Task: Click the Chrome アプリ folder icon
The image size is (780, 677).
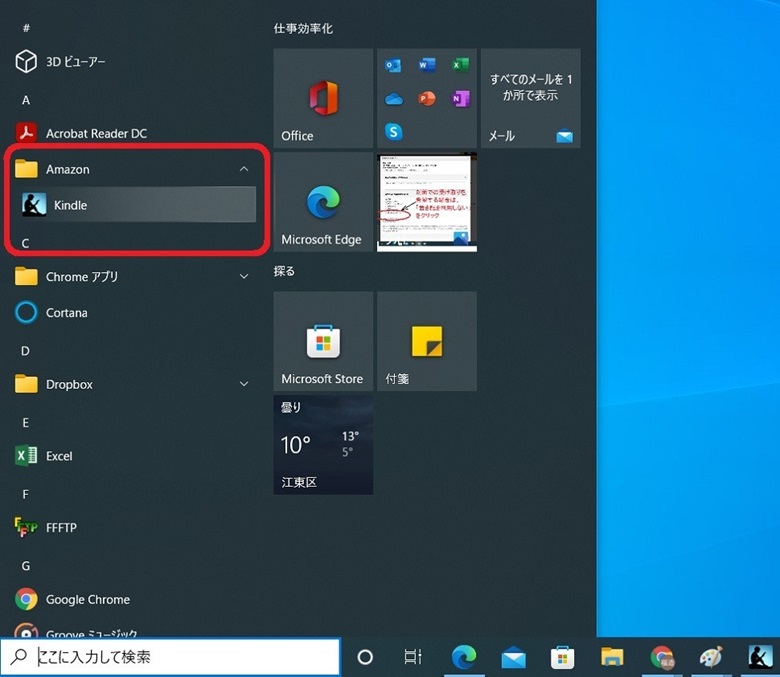Action: 26,276
